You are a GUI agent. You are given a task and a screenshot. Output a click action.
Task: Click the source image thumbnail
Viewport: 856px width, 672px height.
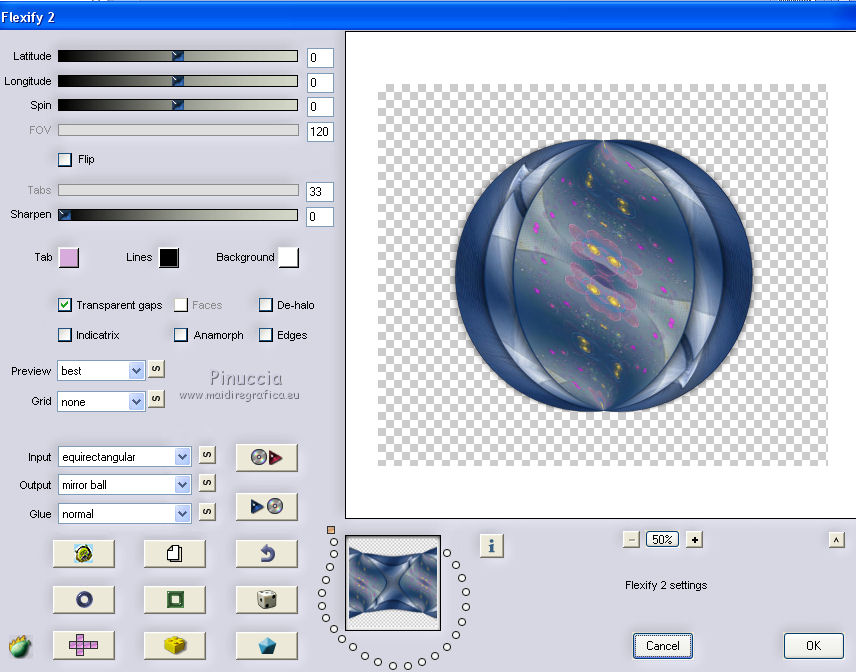click(393, 583)
